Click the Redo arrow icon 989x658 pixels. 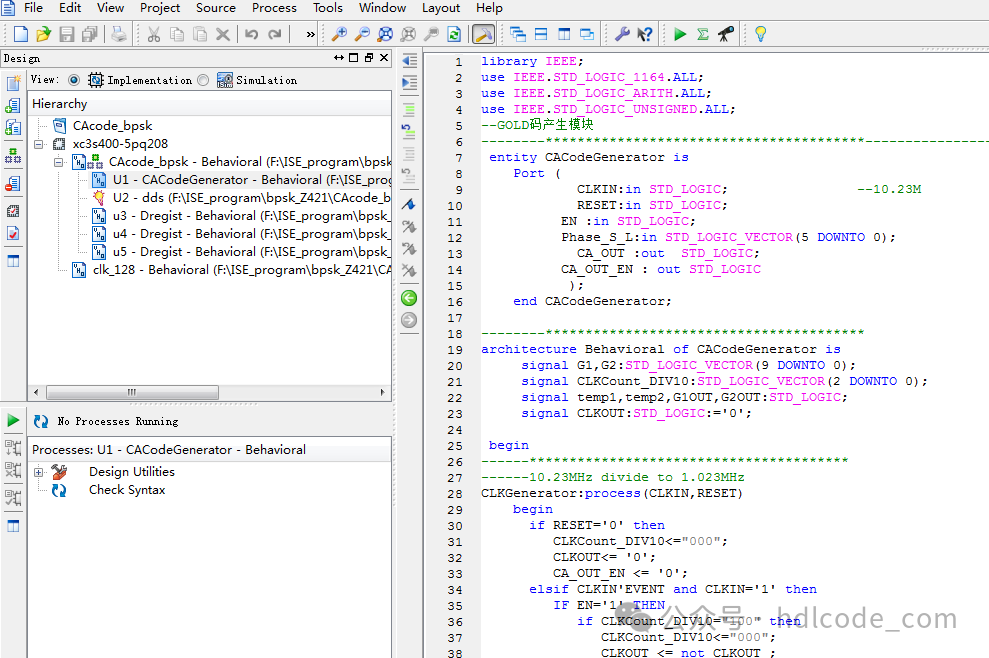tap(274, 34)
